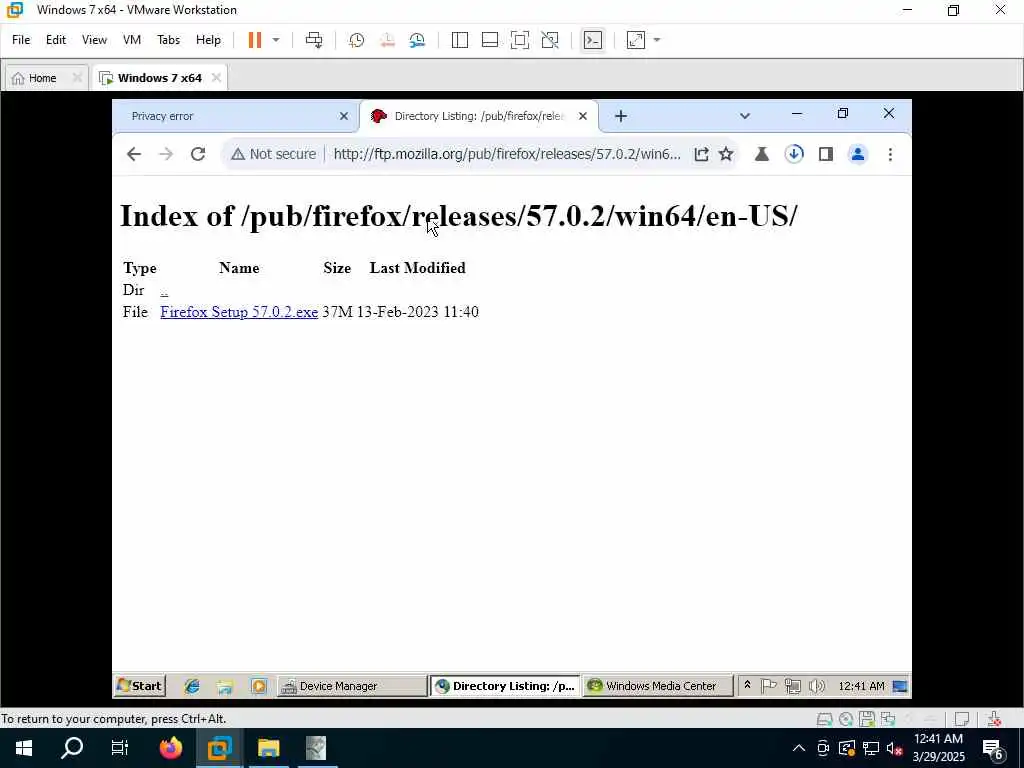Open the Windows 7 Start menu
Viewport: 1024px width, 768px height.
(140, 686)
